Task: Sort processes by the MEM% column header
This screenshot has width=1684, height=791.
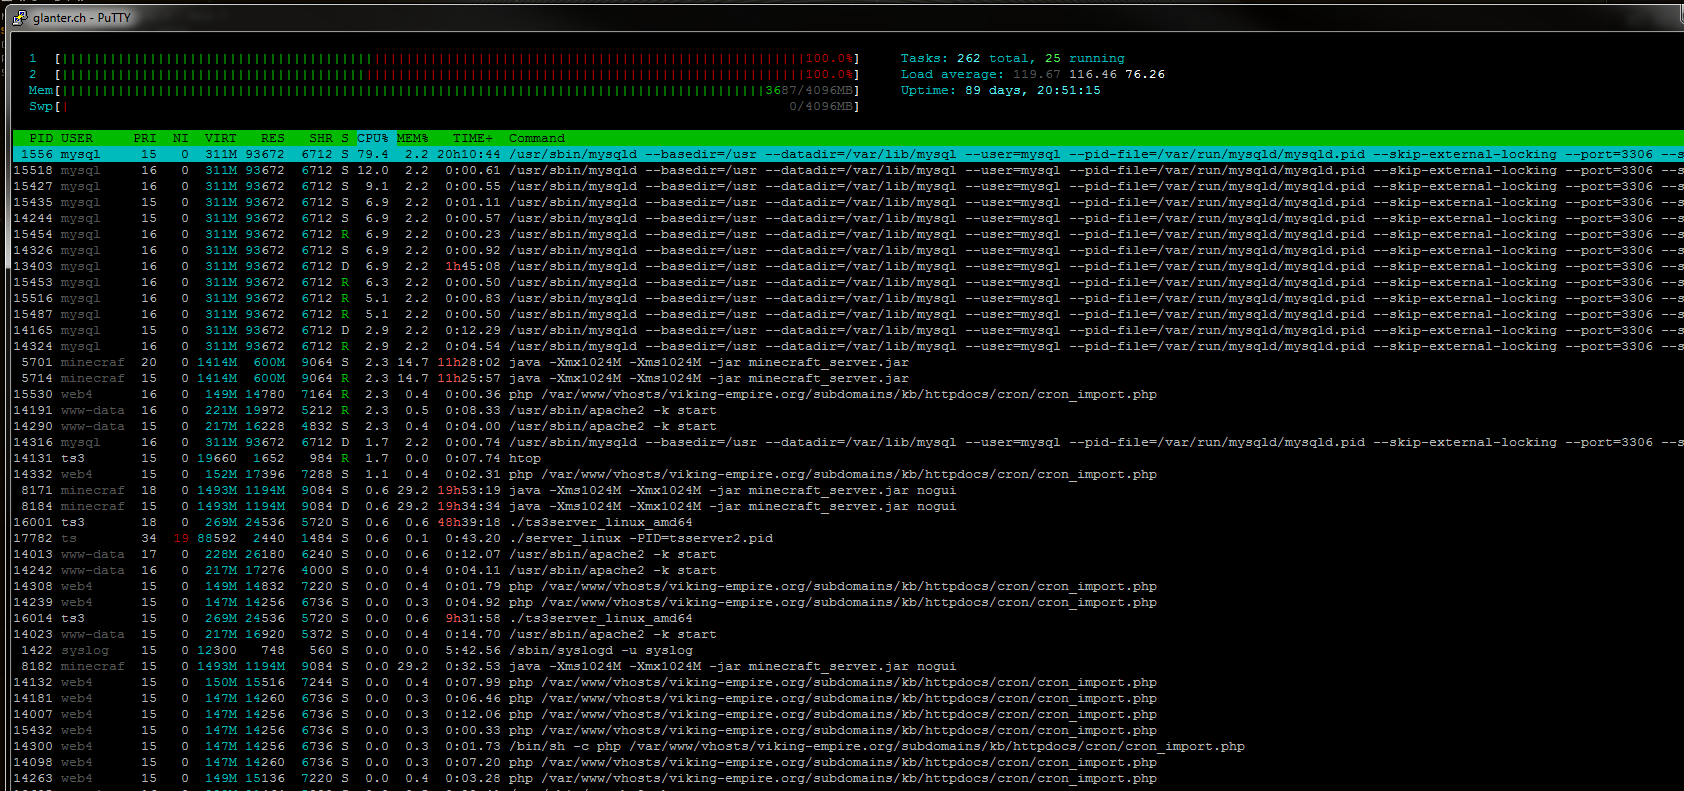Action: click(x=412, y=138)
